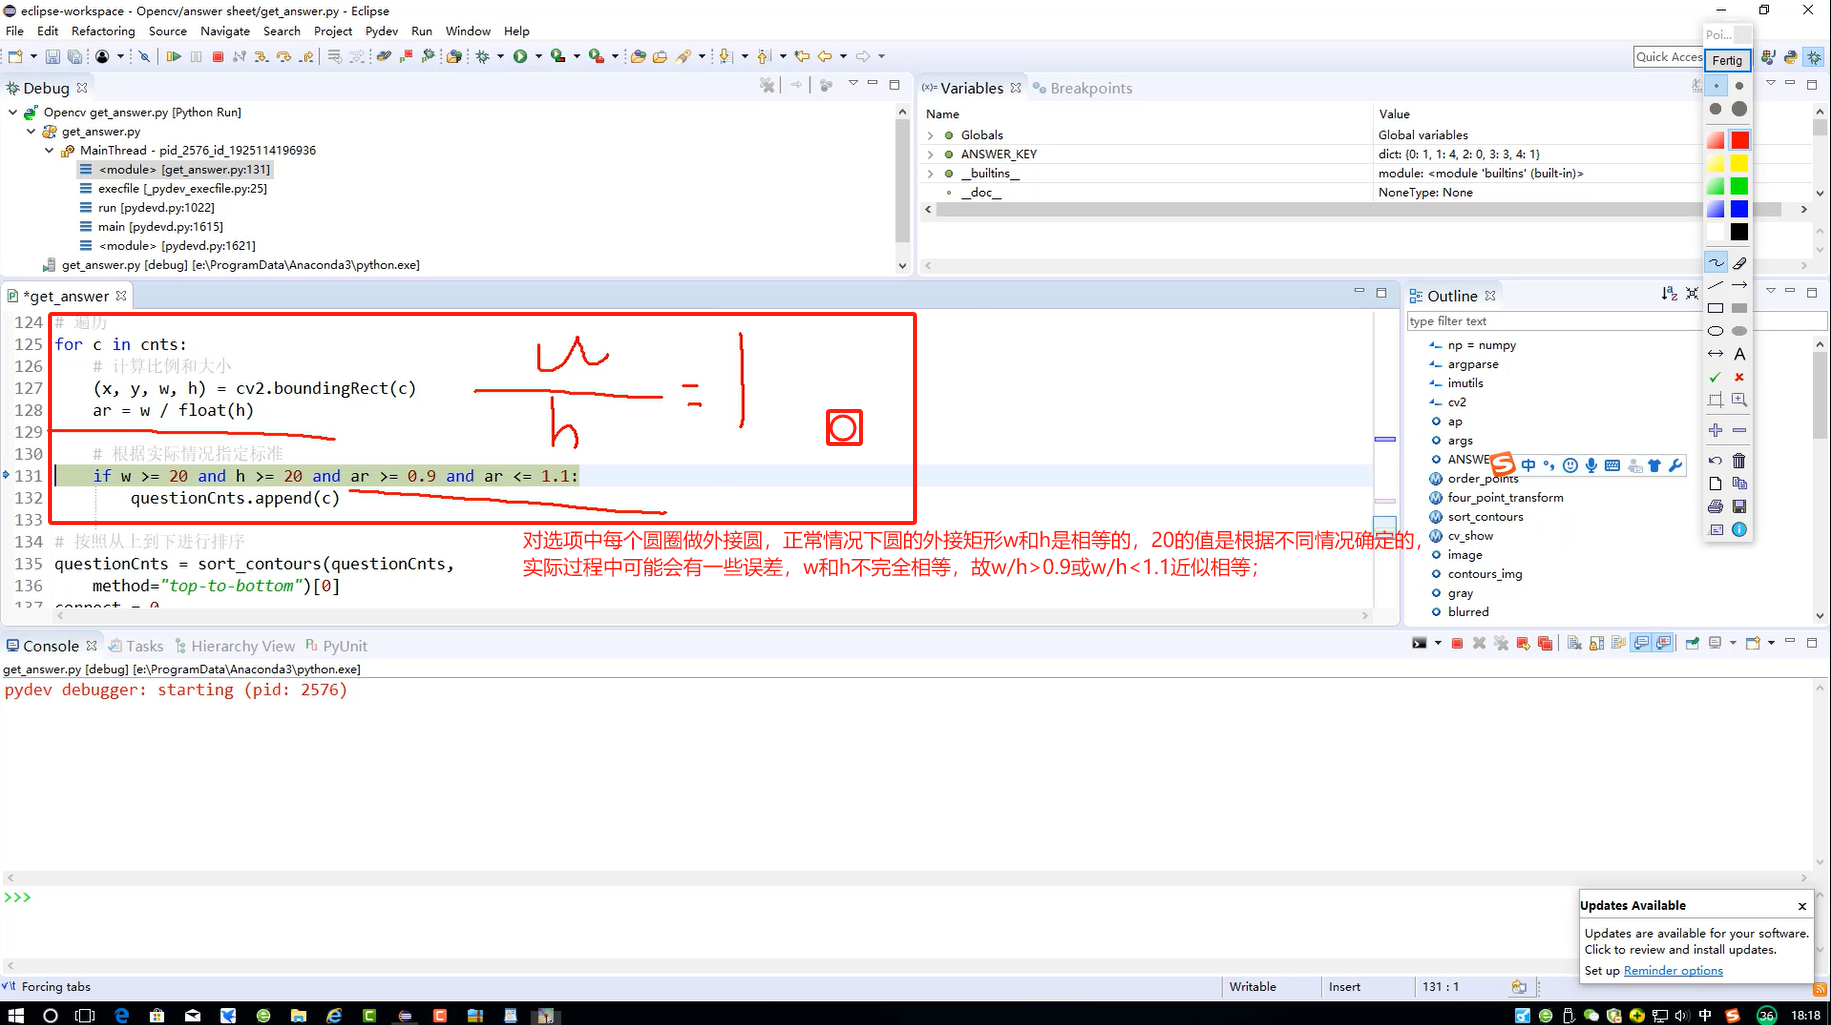Select the outlined ellipse tool in palette
Viewport: 1831px width, 1025px height.
[x=1716, y=331]
